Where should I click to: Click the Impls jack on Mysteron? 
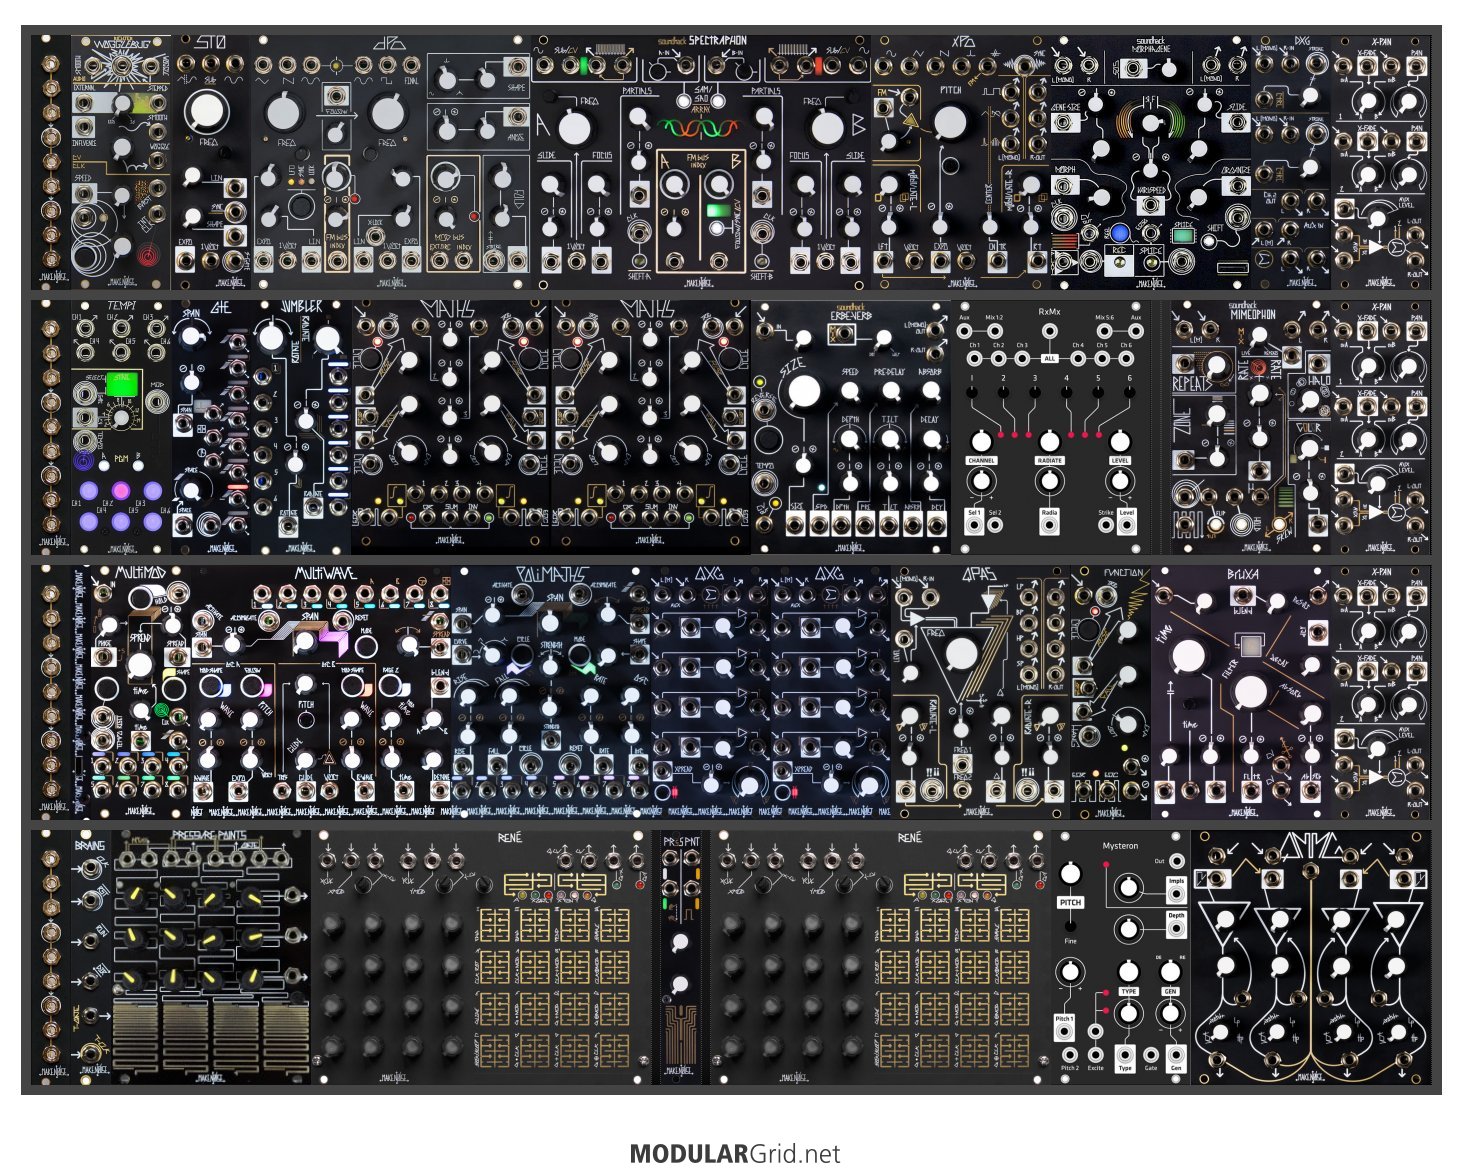tap(1177, 895)
